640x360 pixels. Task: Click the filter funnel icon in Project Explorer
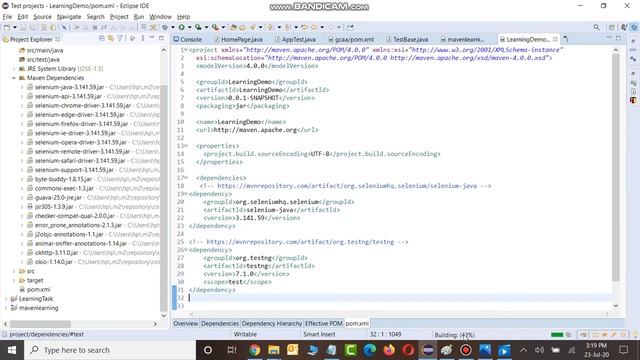coord(120,38)
